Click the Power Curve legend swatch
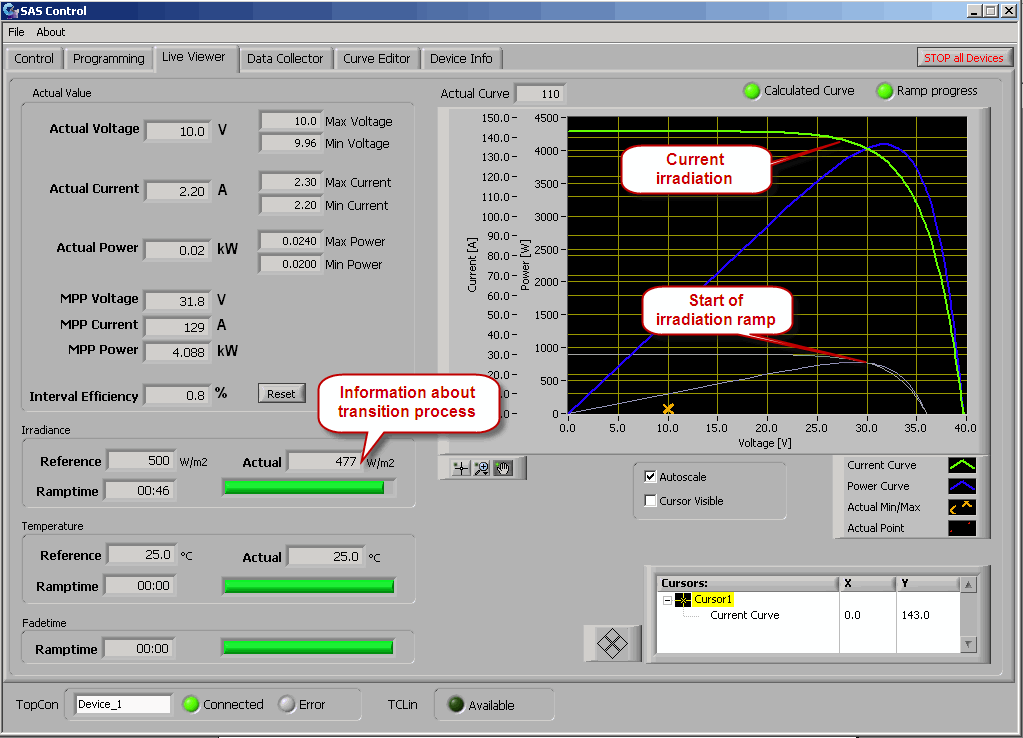Image resolution: width=1023 pixels, height=738 pixels. click(961, 486)
